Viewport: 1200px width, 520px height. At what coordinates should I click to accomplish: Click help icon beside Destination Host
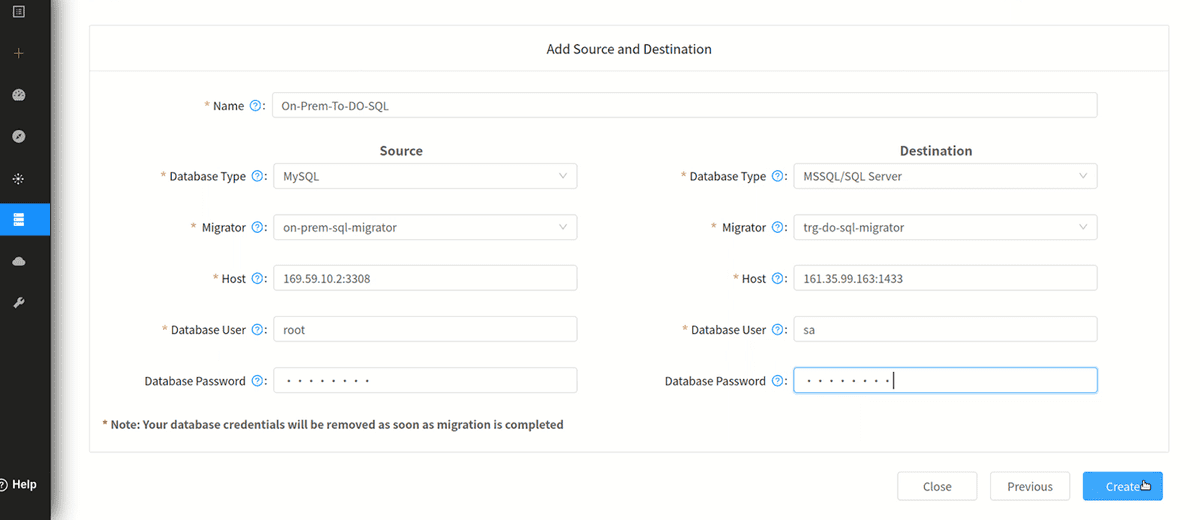pos(777,278)
